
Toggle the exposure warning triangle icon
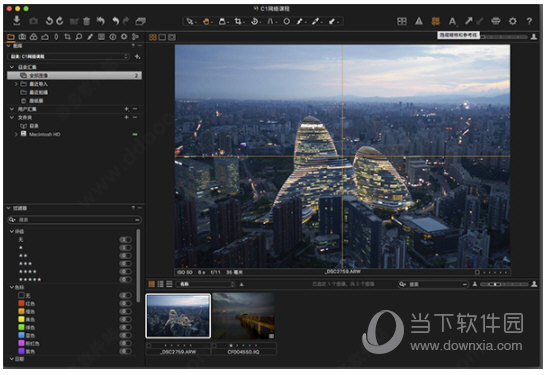pos(419,21)
